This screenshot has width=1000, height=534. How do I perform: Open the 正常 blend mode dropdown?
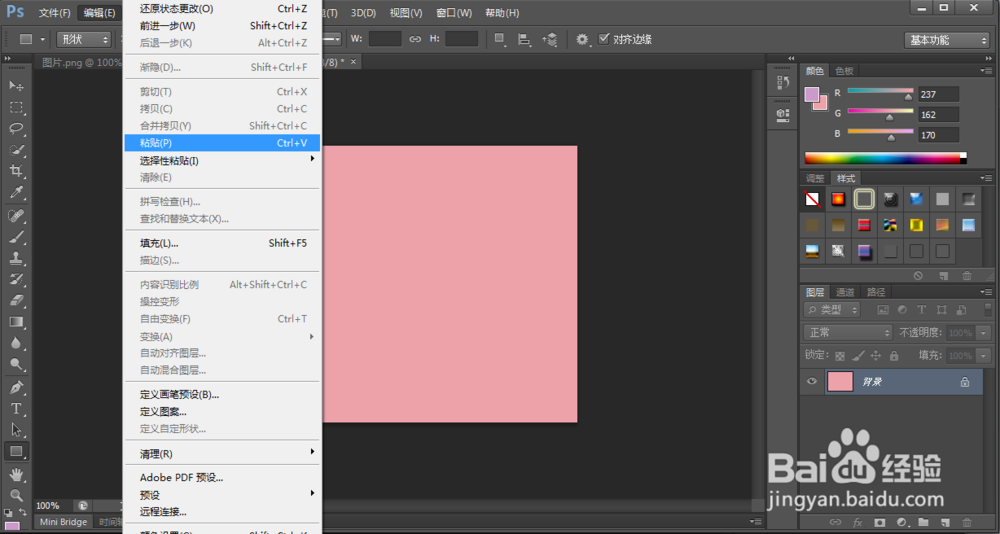tap(848, 332)
